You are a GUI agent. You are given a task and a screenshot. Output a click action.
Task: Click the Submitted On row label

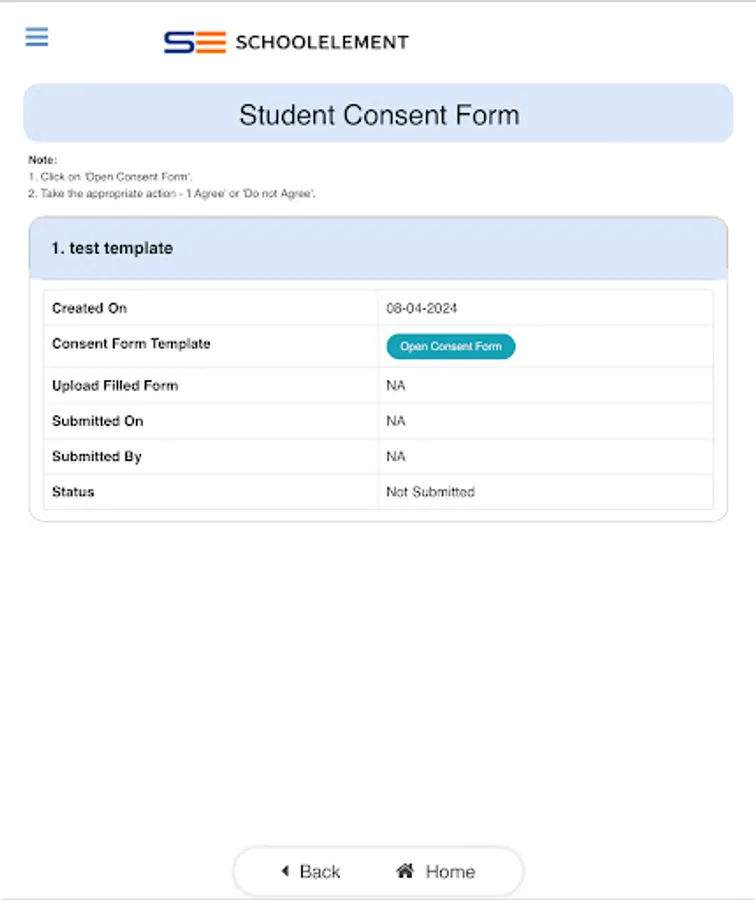tap(97, 421)
